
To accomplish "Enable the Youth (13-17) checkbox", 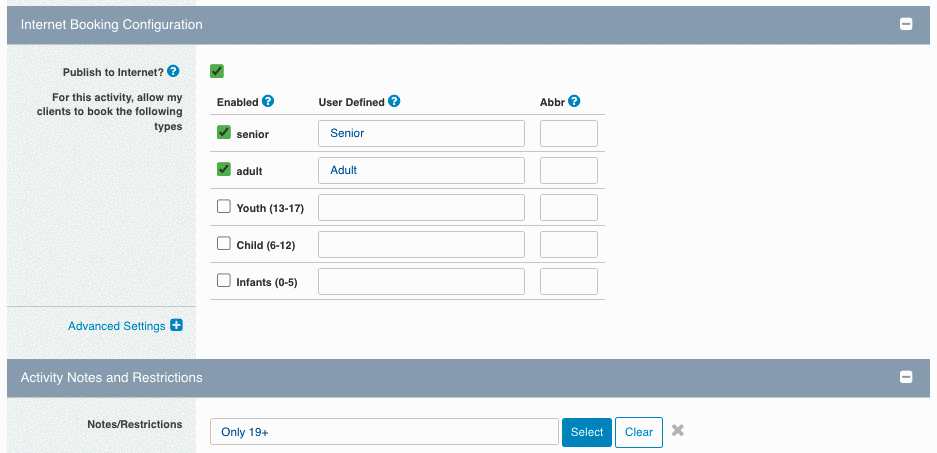I will (x=223, y=207).
